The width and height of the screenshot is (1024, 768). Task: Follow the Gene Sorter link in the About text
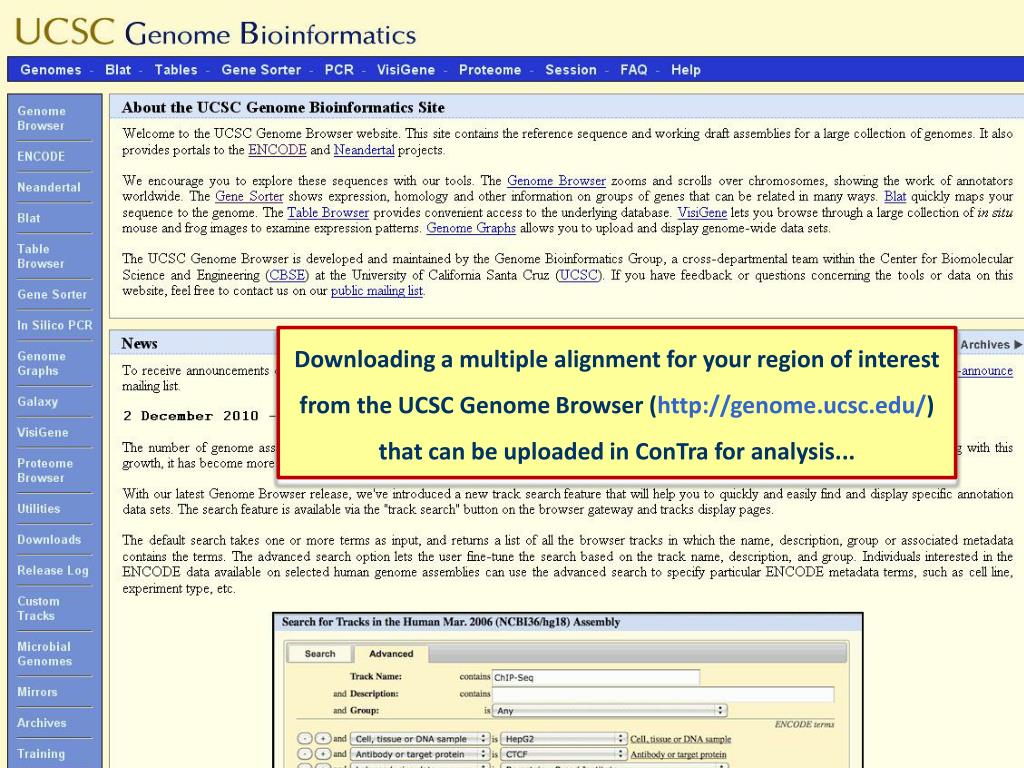point(249,197)
